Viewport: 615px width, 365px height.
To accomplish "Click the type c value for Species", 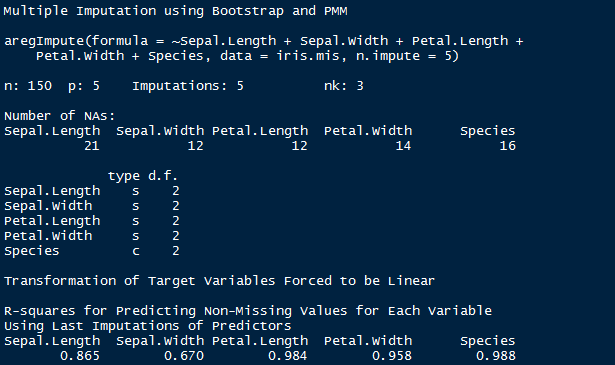I will (136, 251).
